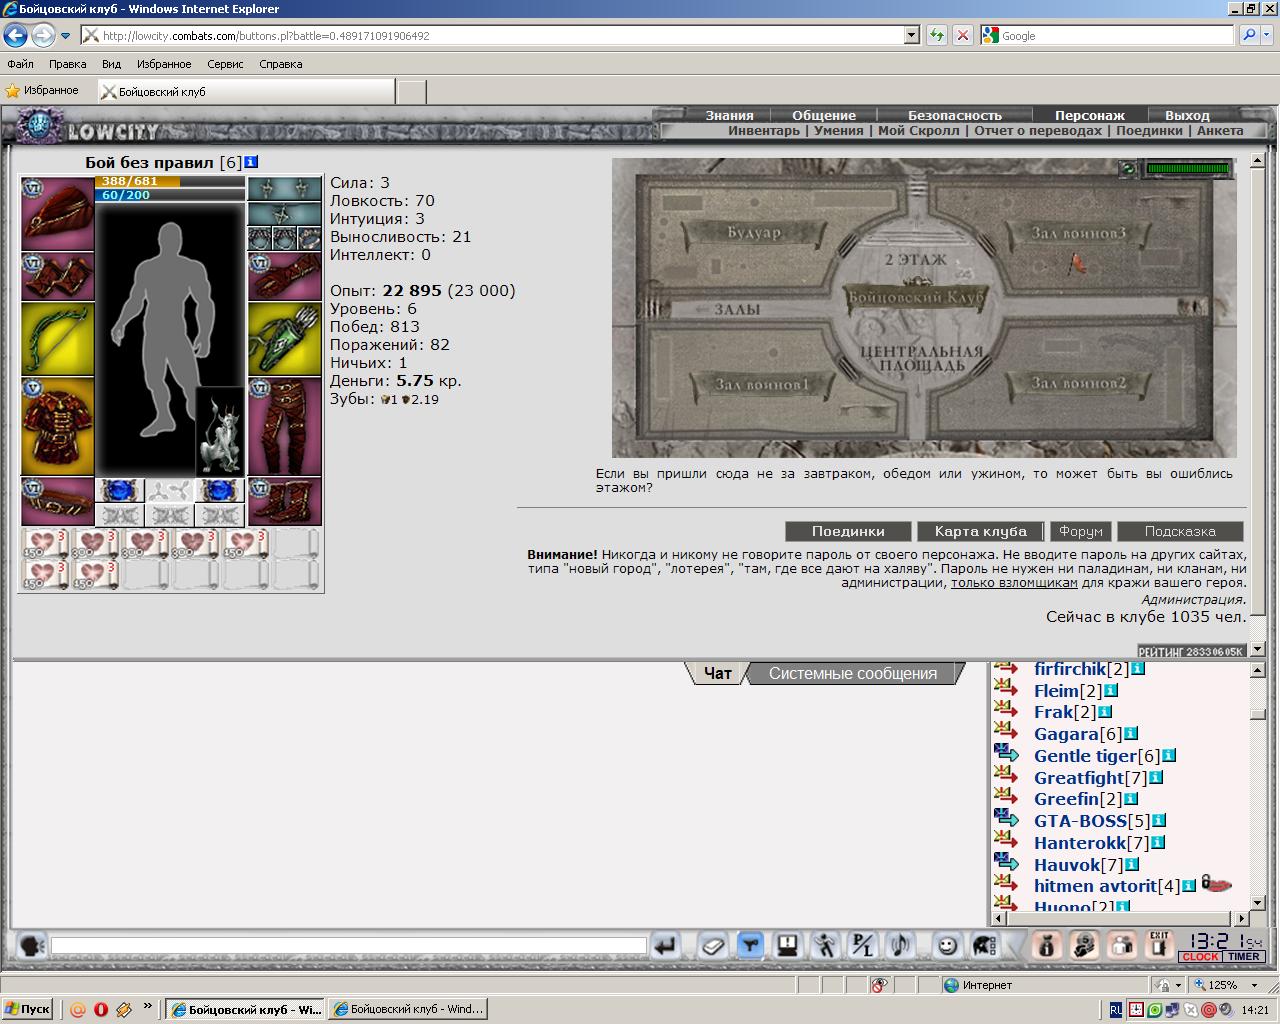Image resolution: width=1280 pixels, height=1024 pixels.
Task: Open the Файл menu
Action: 20,64
